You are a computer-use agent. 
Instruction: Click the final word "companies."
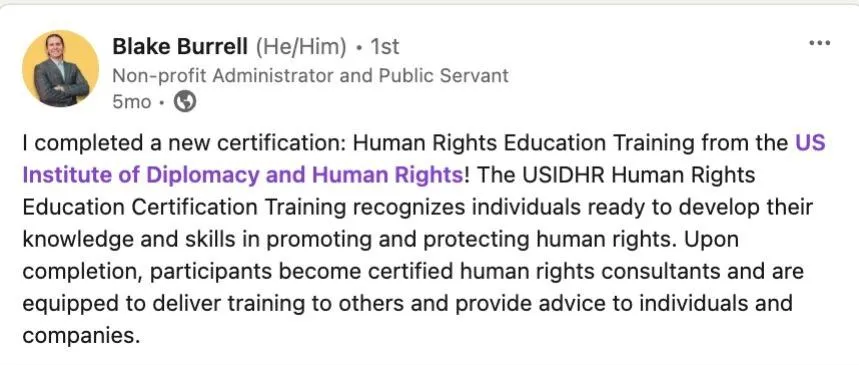pyautogui.click(x=81, y=335)
